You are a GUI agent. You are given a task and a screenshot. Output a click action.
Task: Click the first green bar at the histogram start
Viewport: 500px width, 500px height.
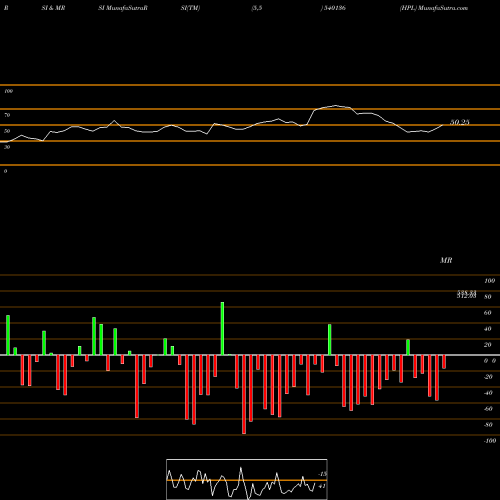8,335
